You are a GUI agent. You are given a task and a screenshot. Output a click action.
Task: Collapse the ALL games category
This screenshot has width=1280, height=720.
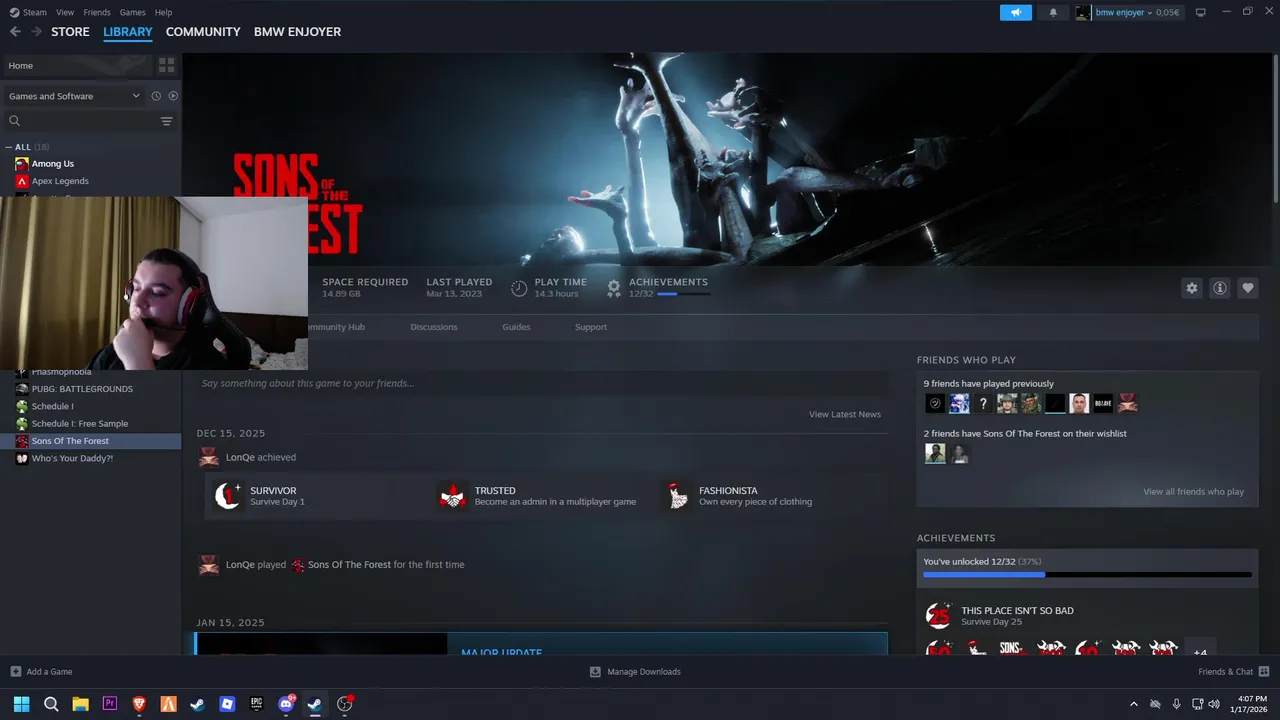9,147
